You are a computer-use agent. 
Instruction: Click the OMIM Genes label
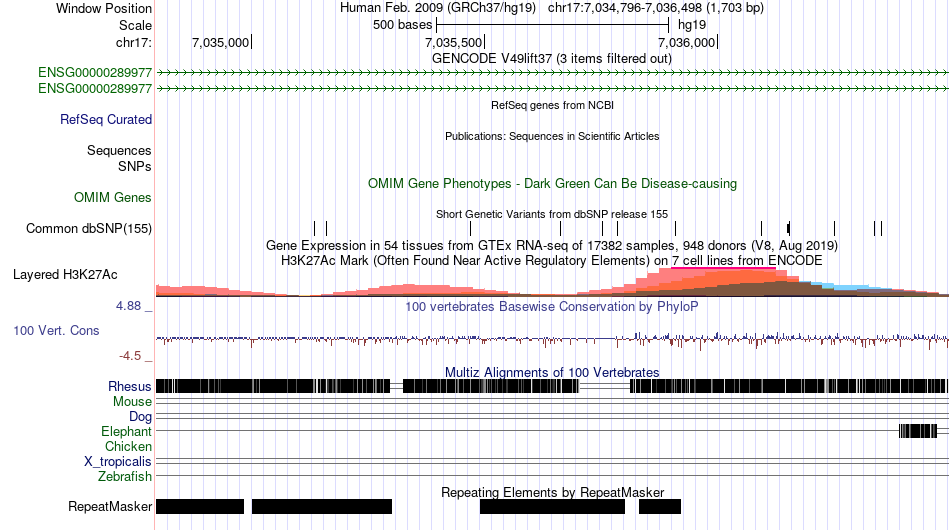point(112,197)
